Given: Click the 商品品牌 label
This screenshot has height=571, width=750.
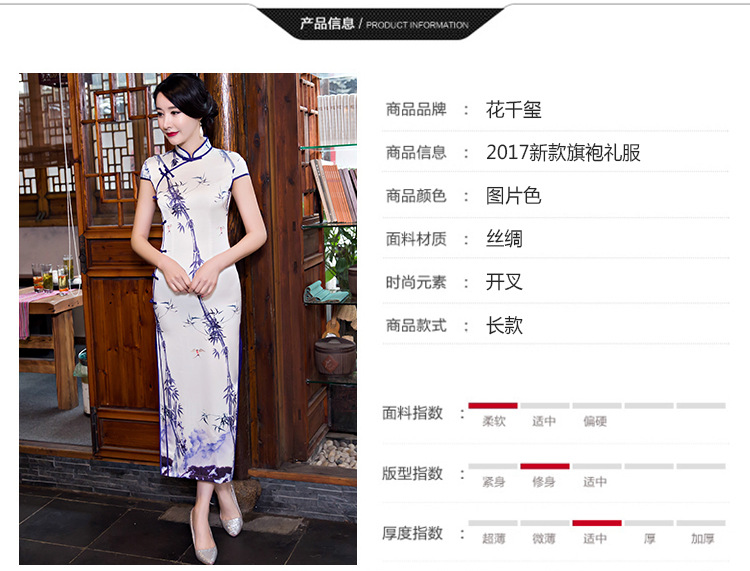Looking at the screenshot, I should click(x=416, y=110).
